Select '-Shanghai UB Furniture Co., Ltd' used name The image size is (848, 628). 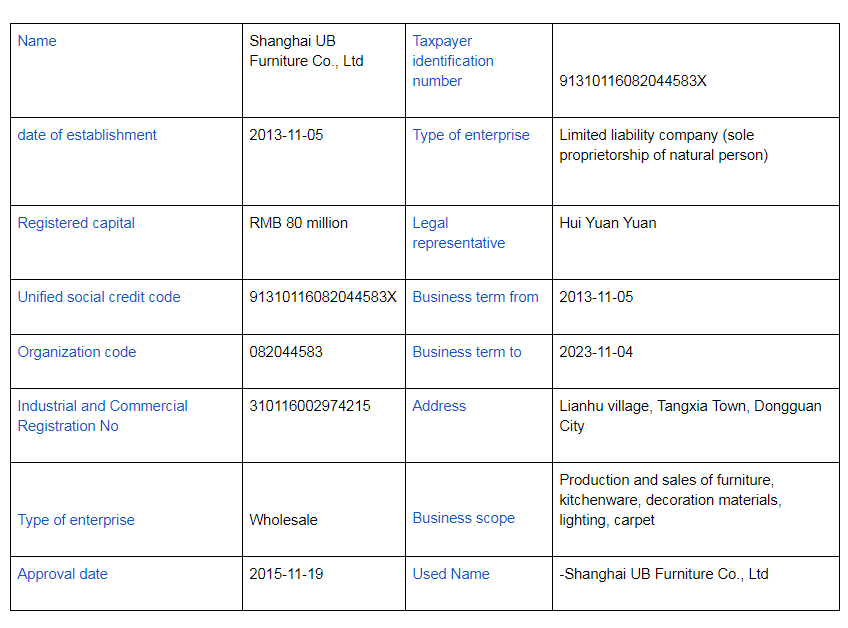[664, 574]
